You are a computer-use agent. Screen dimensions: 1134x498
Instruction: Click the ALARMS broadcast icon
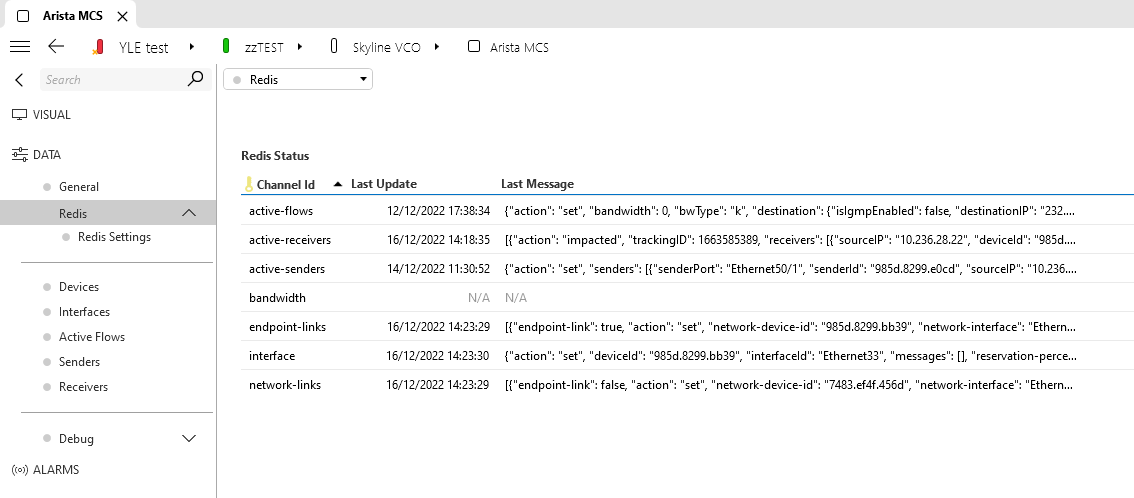[20, 470]
